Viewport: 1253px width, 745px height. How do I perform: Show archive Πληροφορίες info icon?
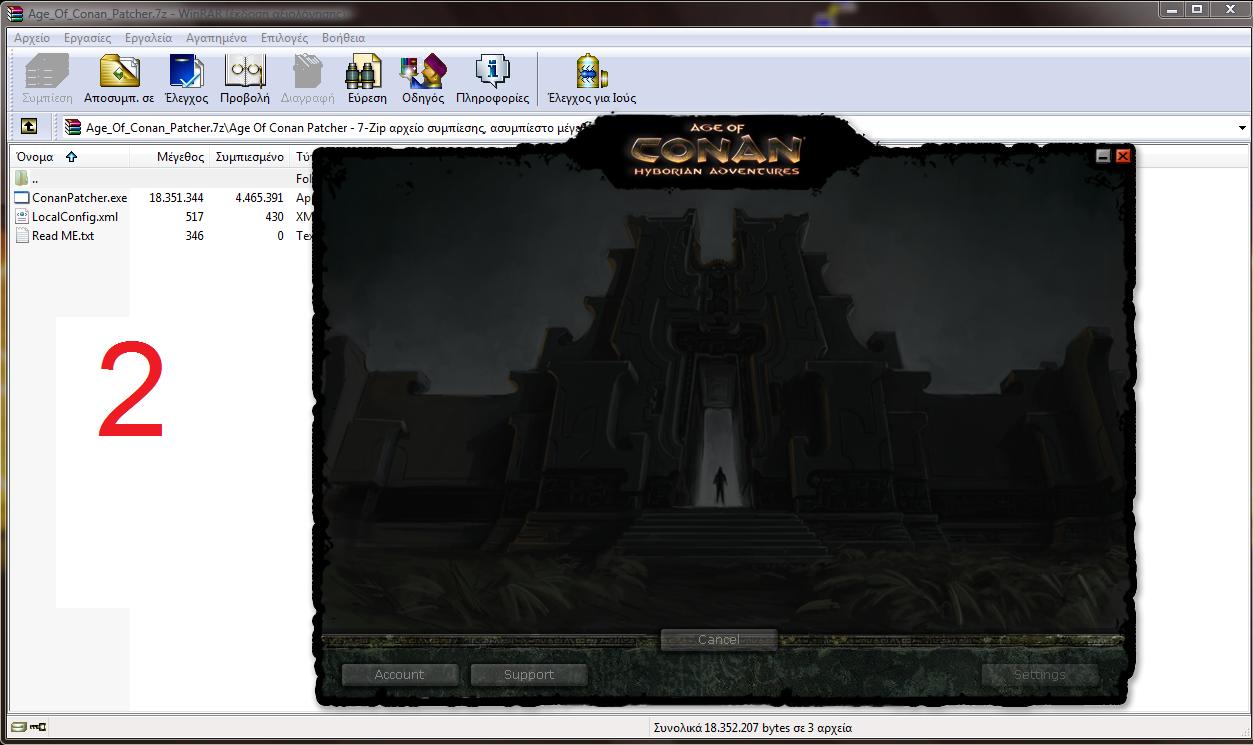coord(492,80)
